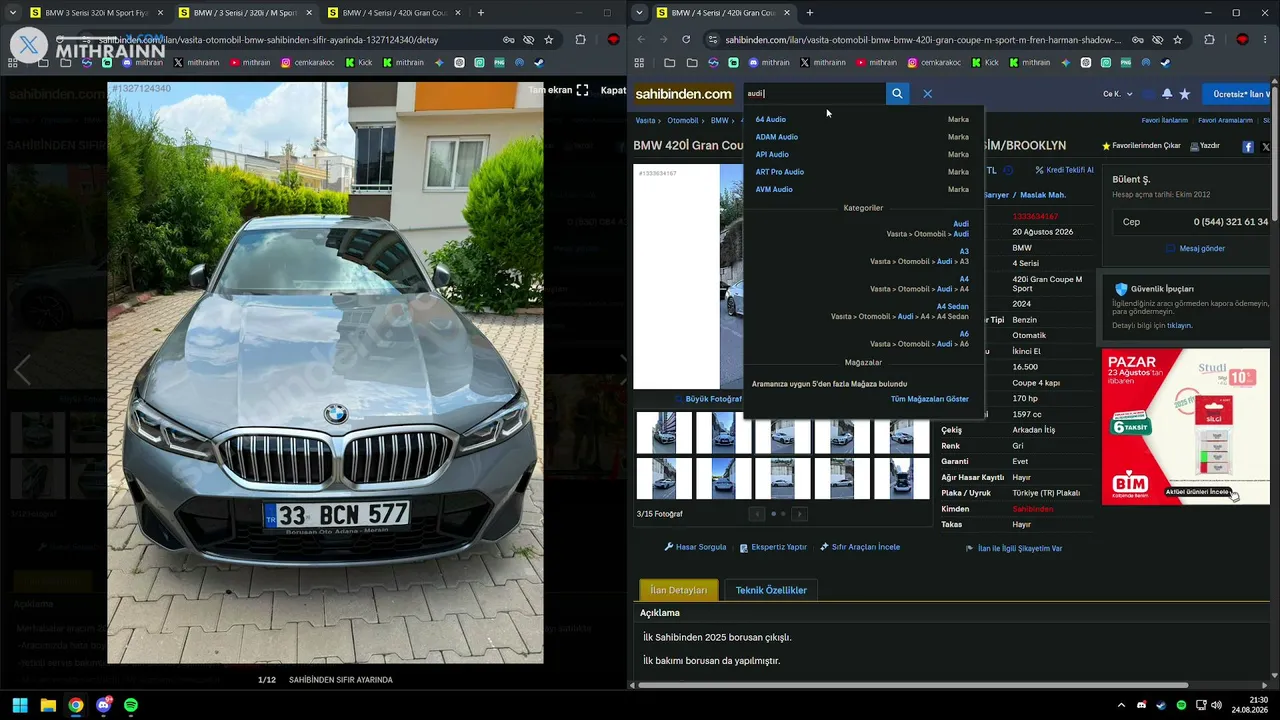Show hidden system tray icons

1121,705
